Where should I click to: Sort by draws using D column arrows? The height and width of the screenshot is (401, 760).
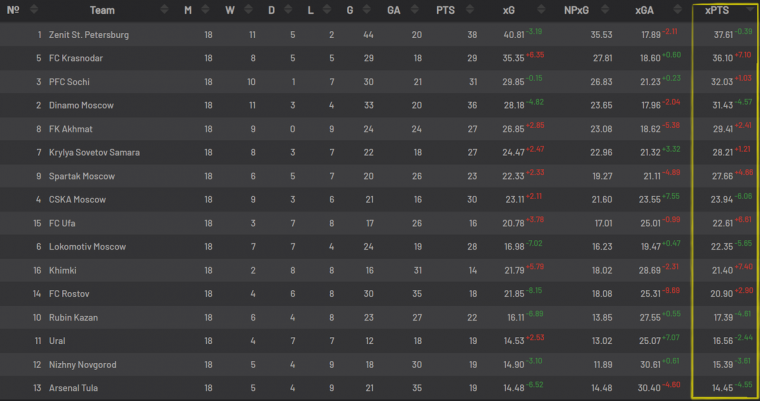[288, 9]
